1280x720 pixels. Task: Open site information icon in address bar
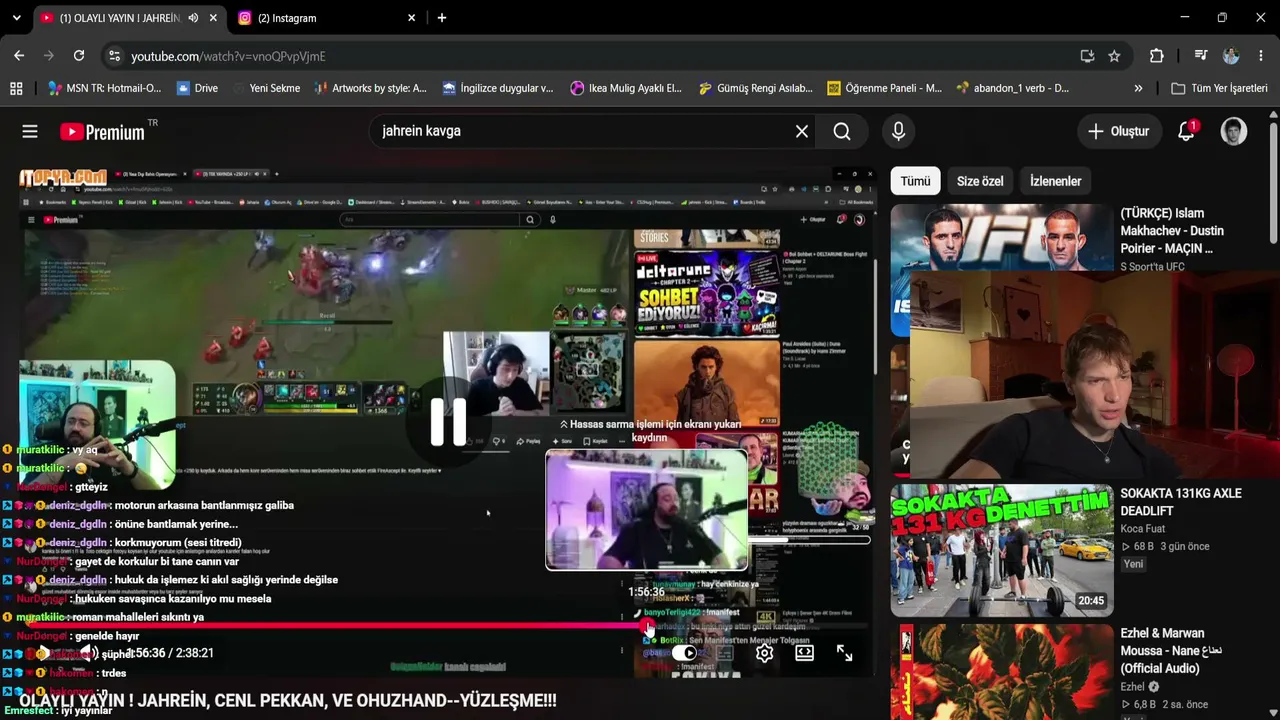pos(114,56)
